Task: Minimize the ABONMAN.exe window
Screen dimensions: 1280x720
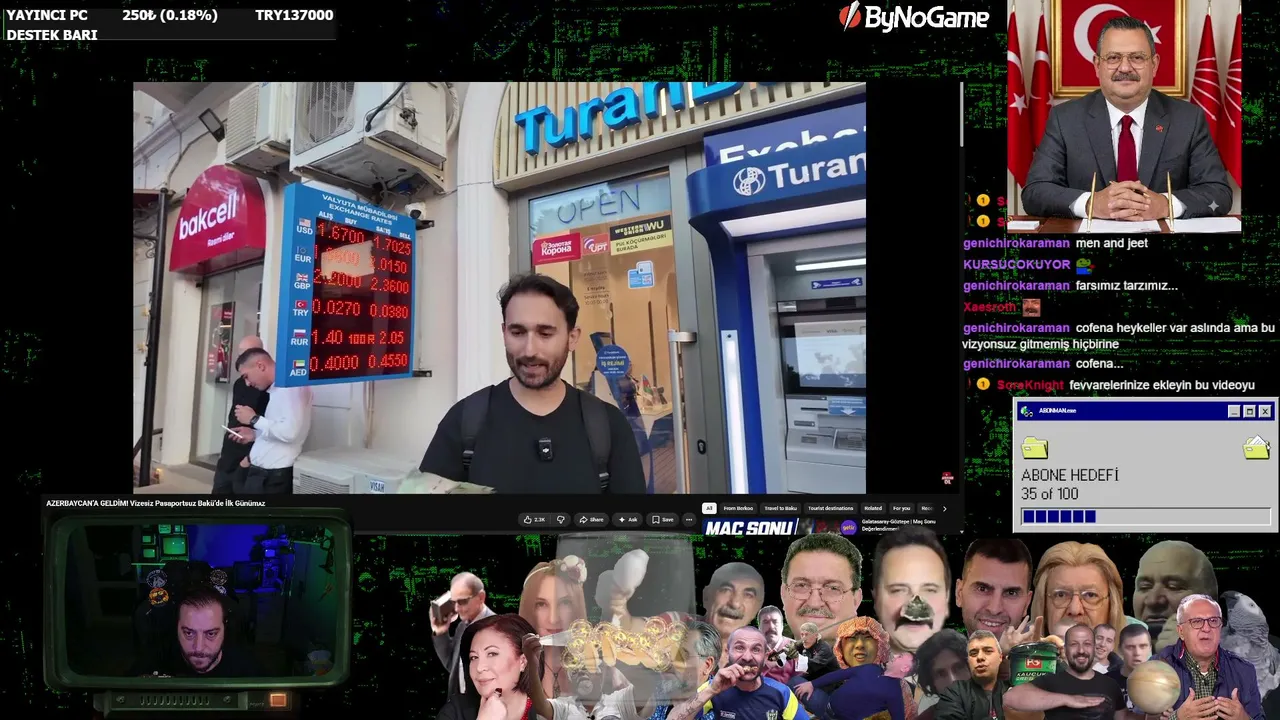Action: tap(1233, 411)
